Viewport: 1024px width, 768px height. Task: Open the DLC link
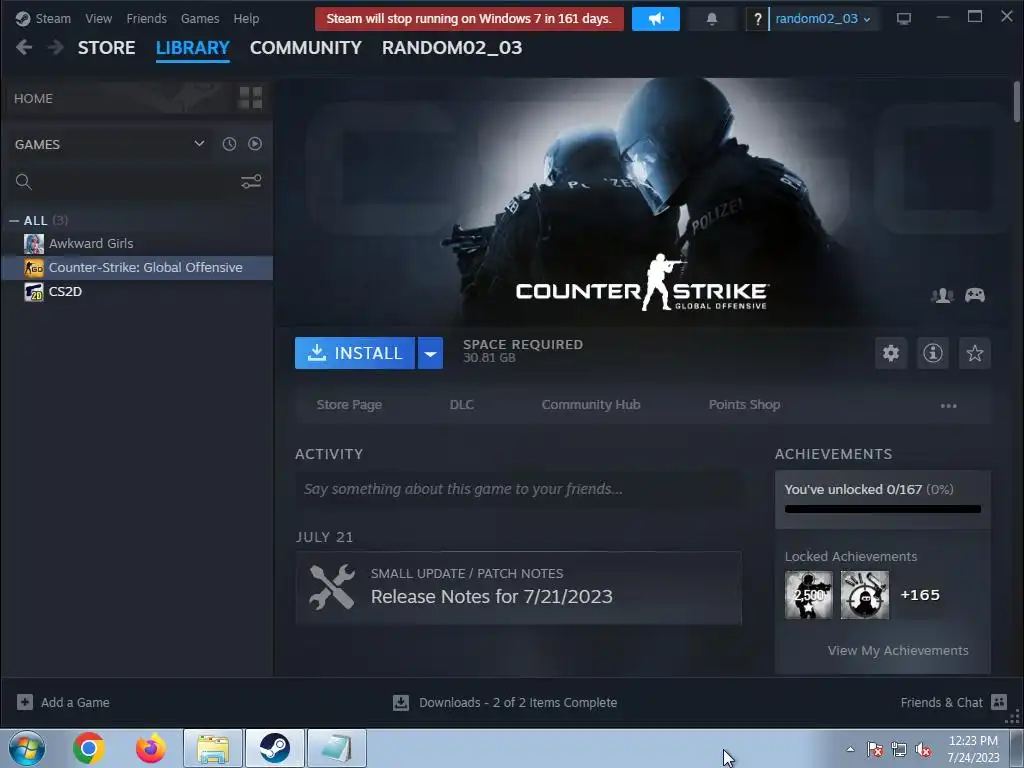[x=462, y=405]
